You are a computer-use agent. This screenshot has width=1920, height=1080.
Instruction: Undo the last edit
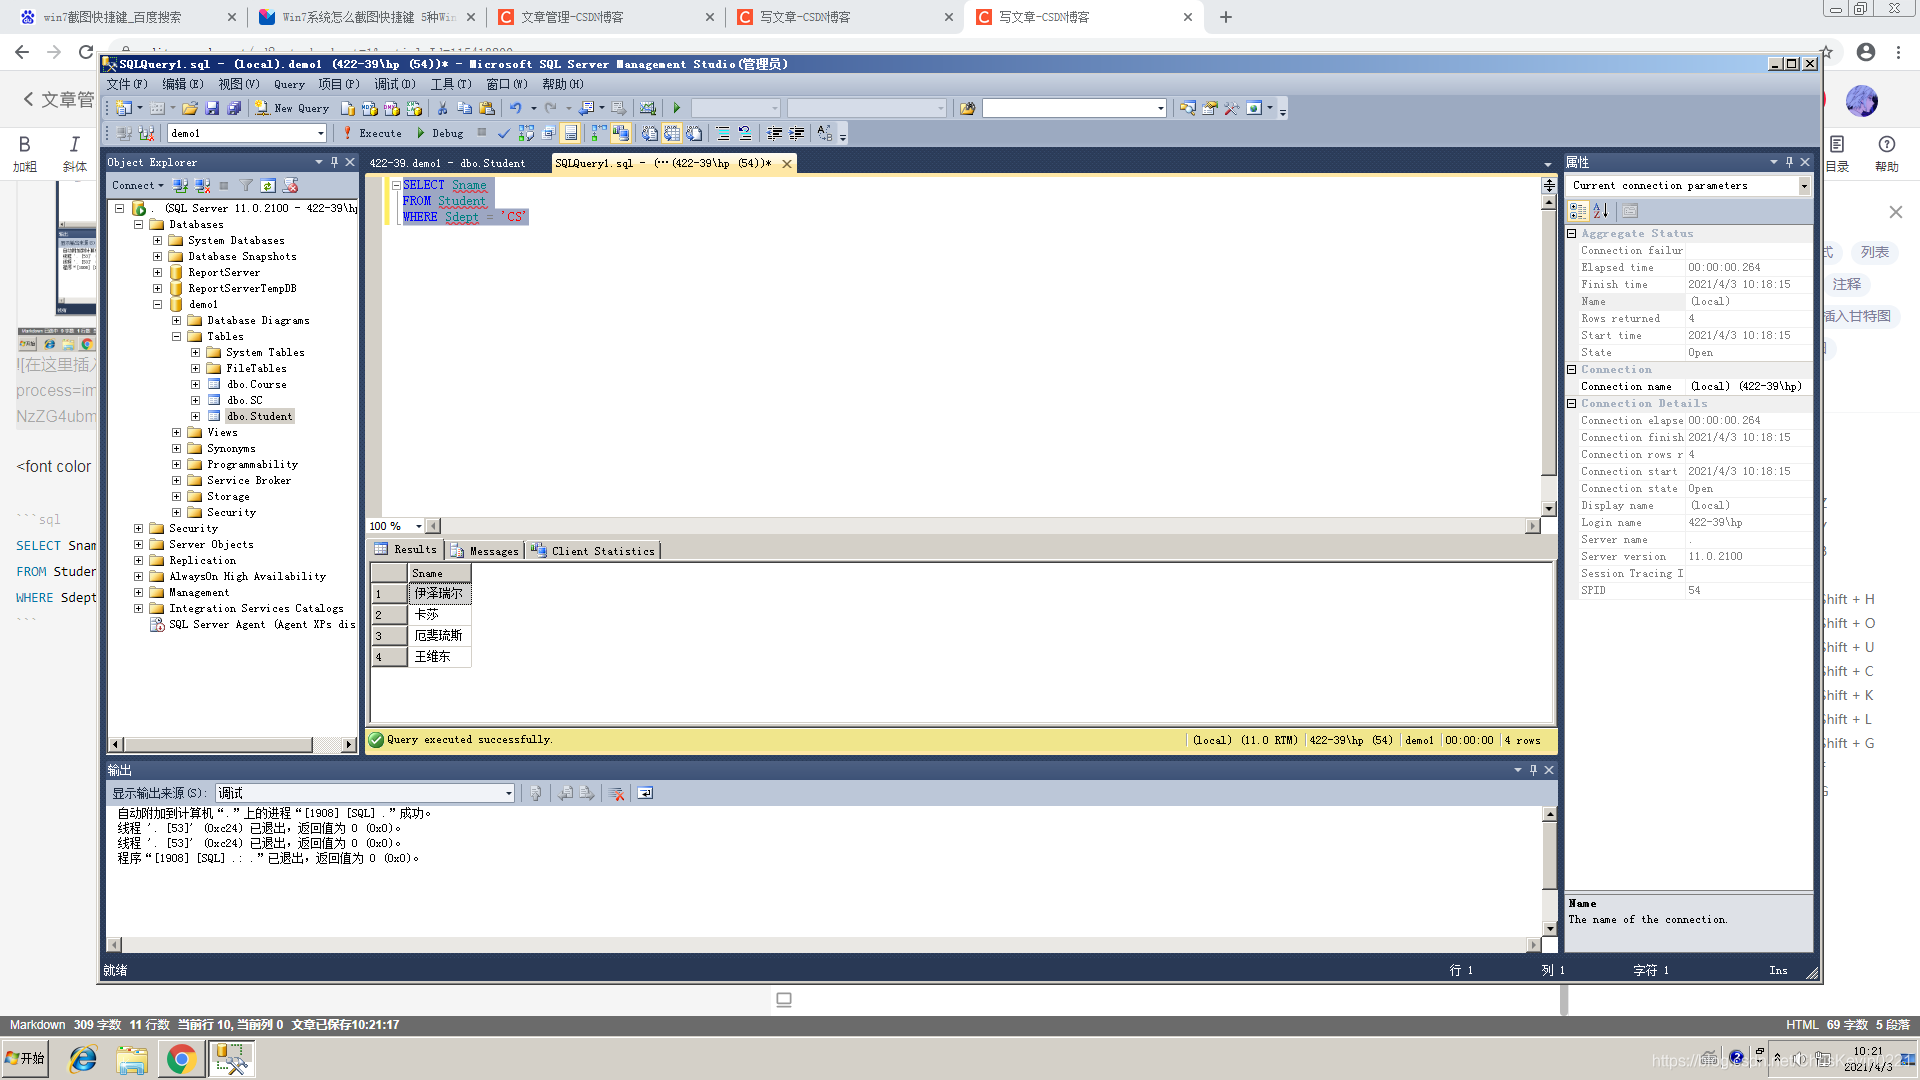click(x=515, y=108)
